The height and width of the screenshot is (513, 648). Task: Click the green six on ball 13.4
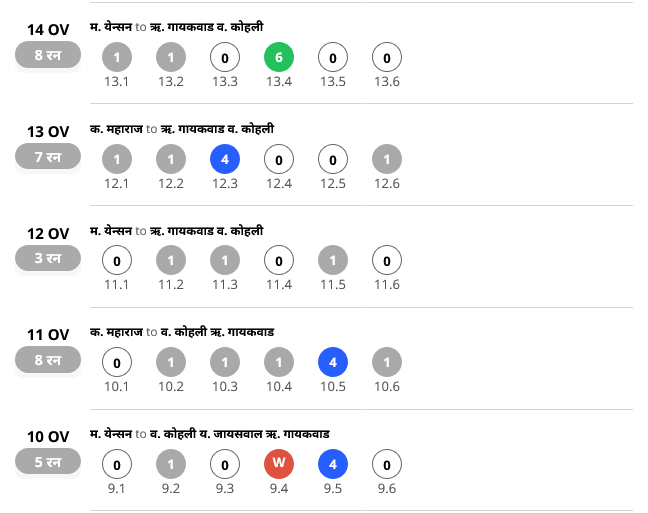point(278,58)
